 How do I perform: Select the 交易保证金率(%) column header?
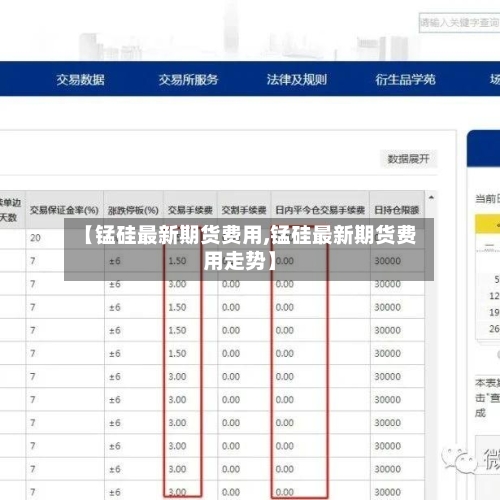tap(64, 210)
